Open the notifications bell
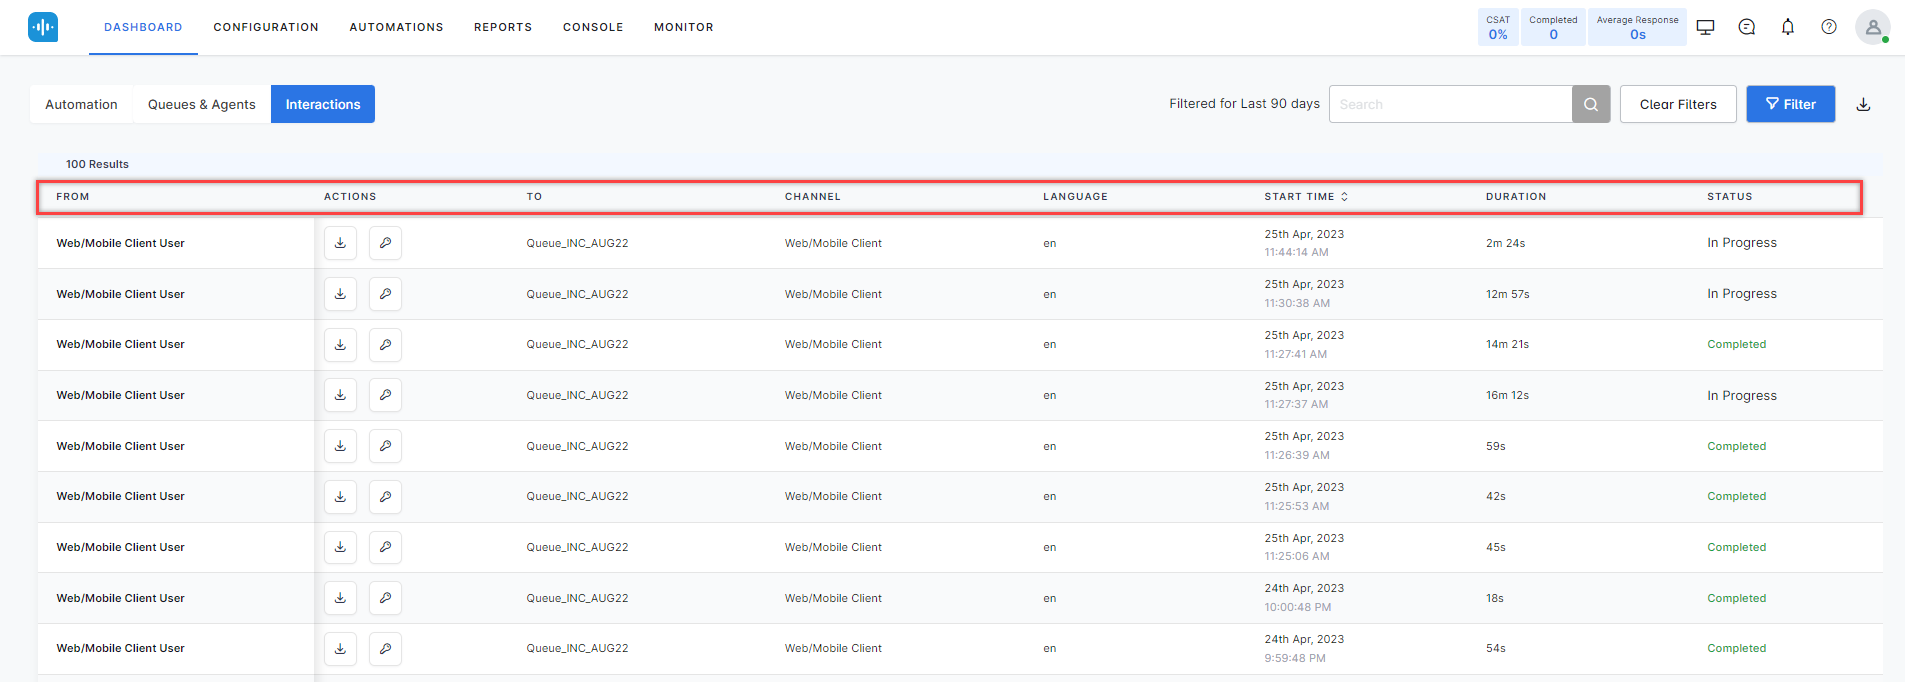 pos(1787,27)
